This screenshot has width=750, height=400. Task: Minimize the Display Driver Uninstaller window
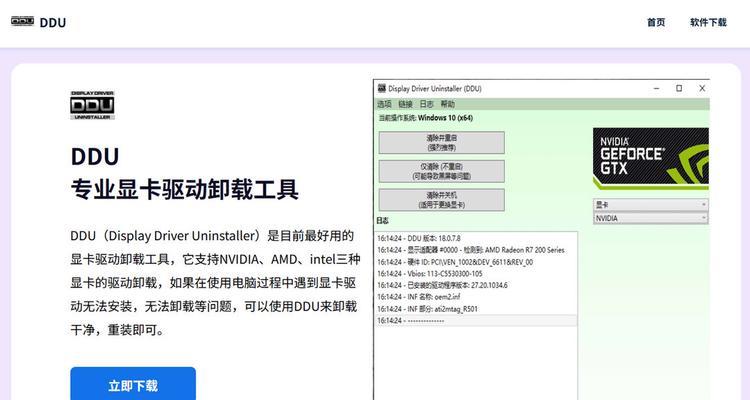[657, 89]
